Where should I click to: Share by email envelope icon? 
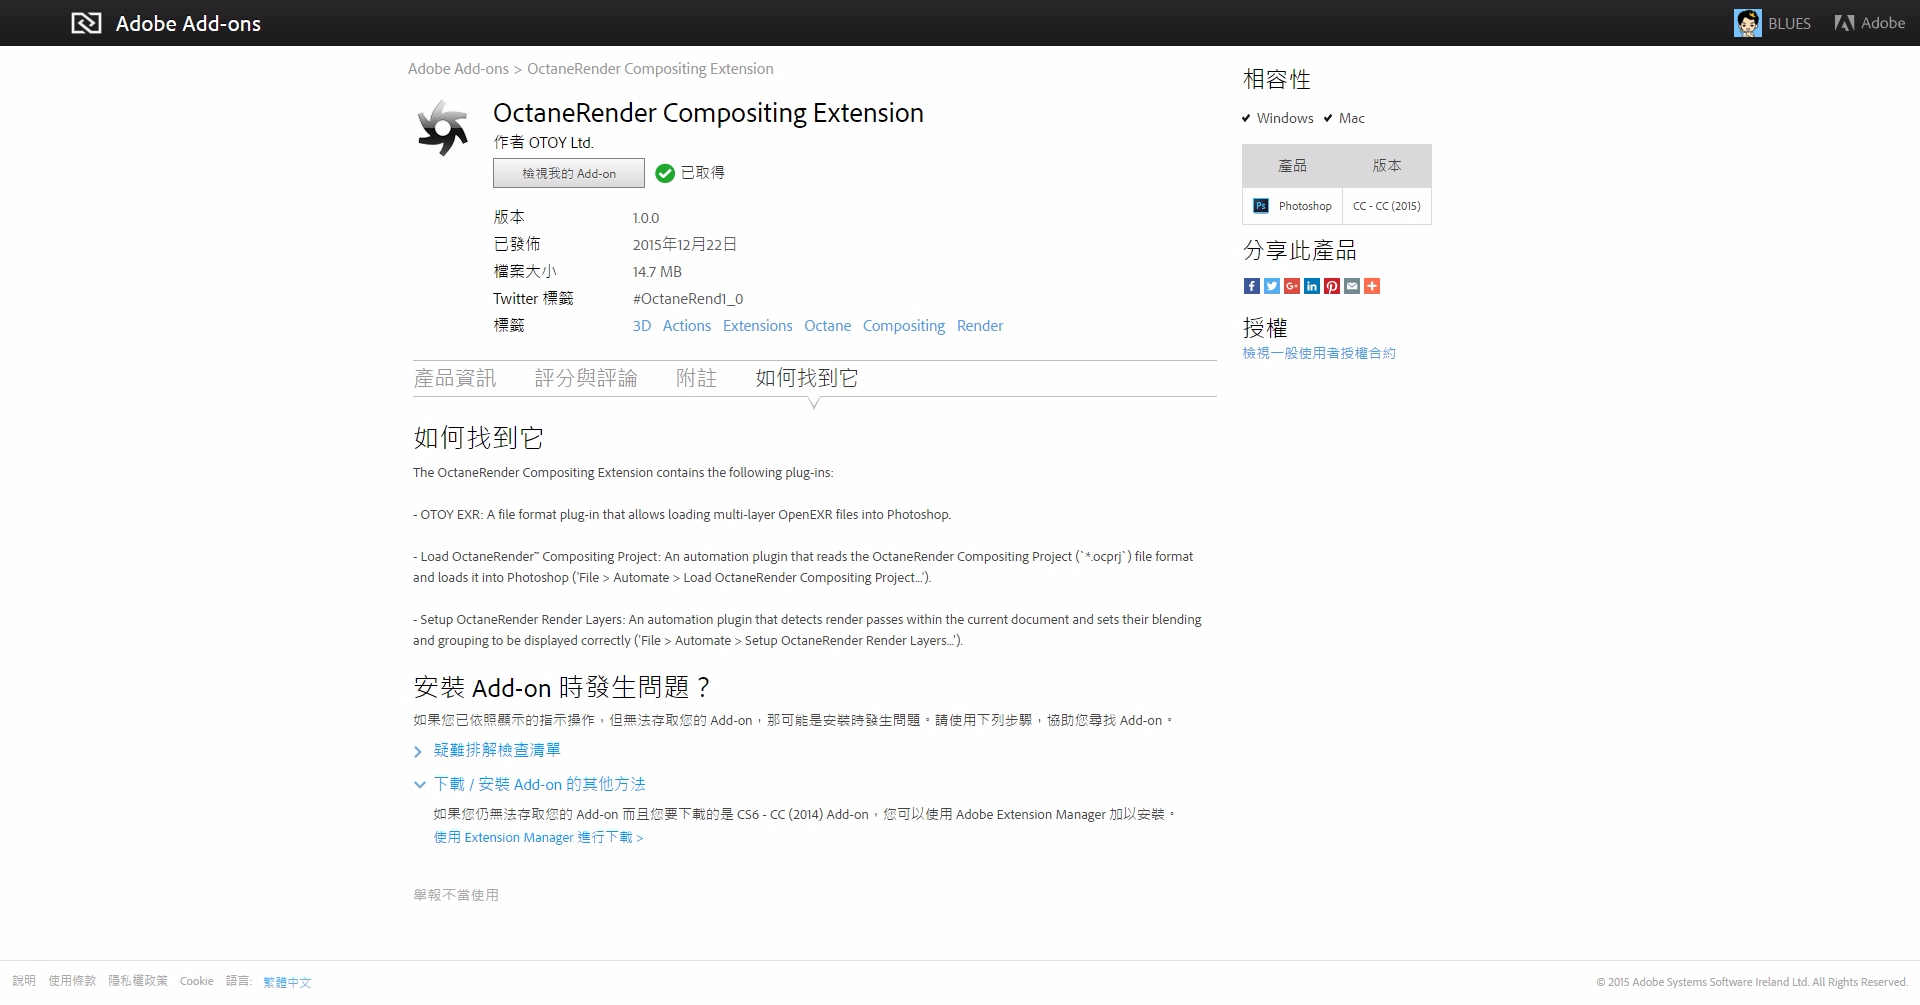[1351, 286]
